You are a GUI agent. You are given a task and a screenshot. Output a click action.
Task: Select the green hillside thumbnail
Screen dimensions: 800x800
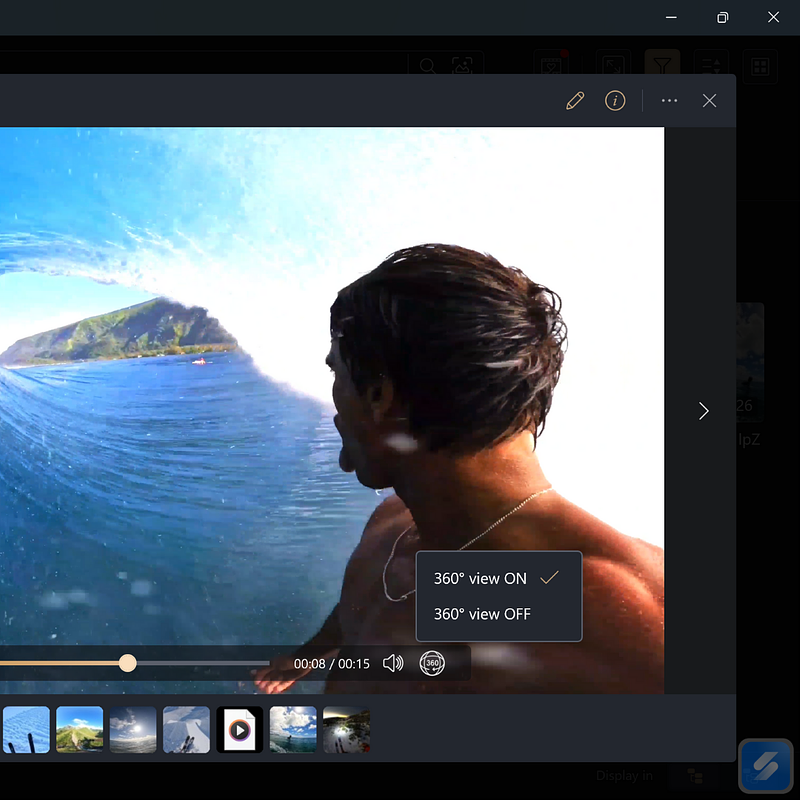click(80, 730)
